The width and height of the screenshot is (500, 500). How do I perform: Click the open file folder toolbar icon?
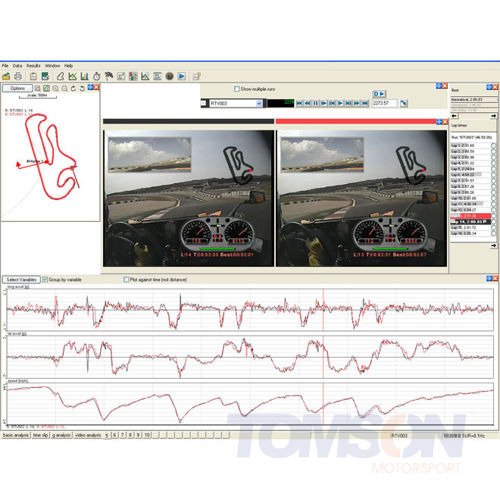[x=6, y=76]
